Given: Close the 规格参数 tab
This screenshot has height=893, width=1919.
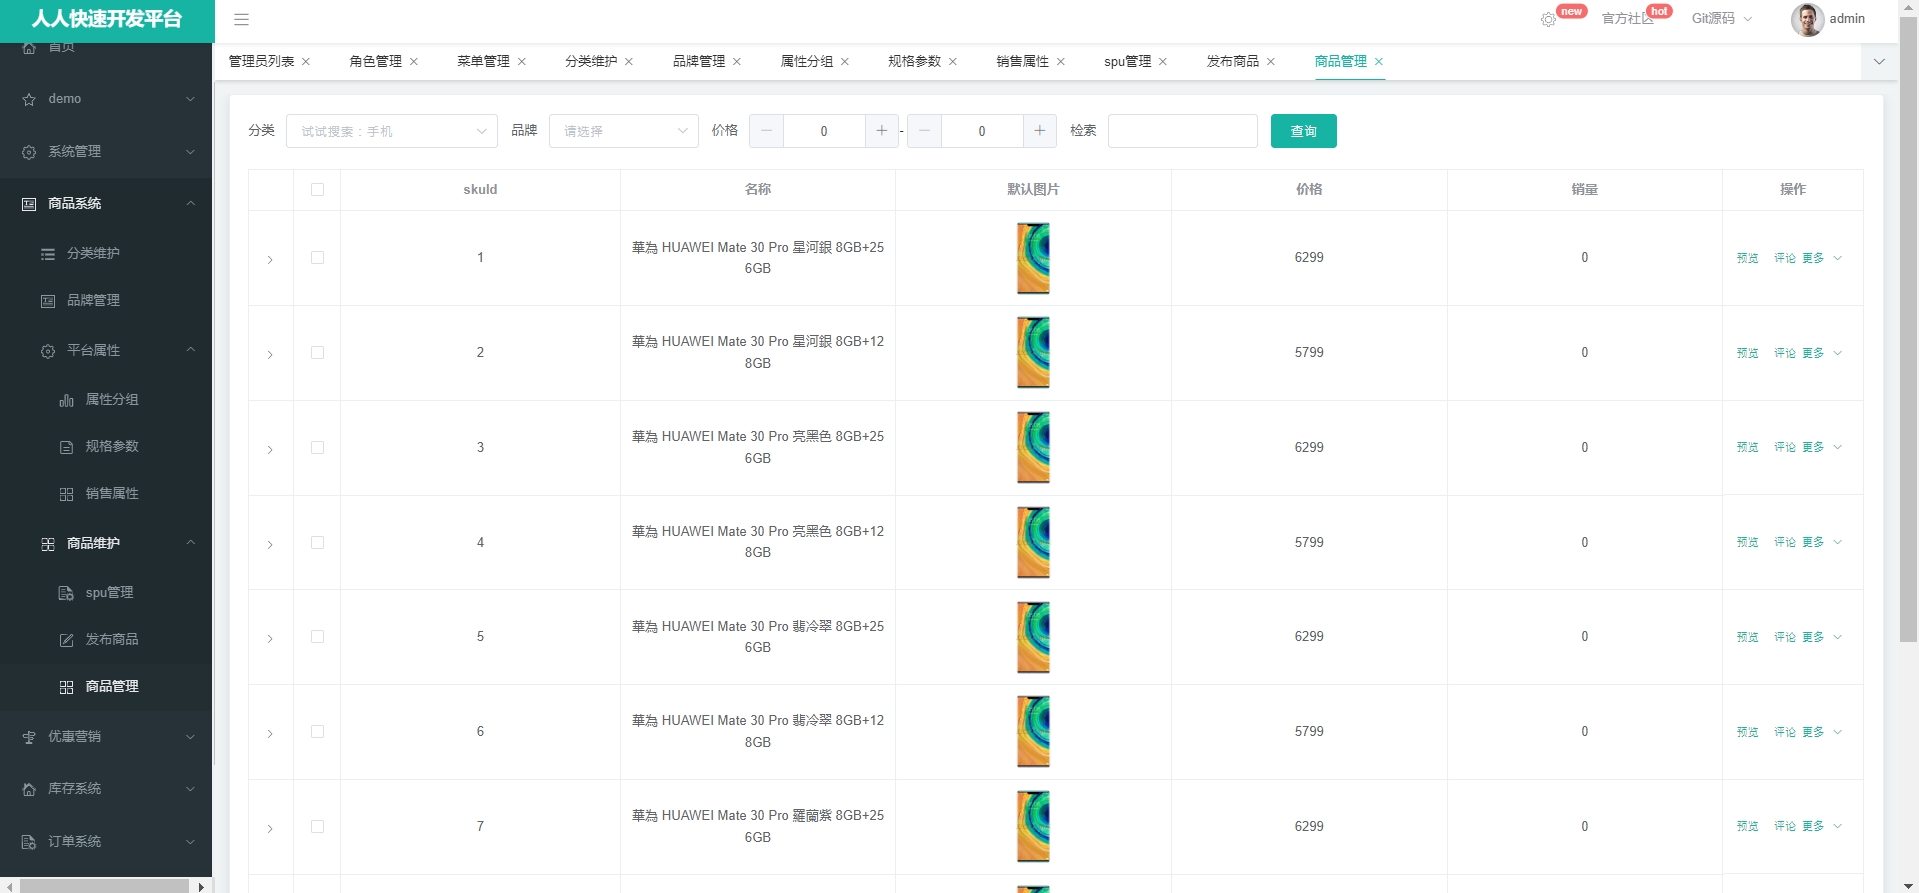Looking at the screenshot, I should pos(953,62).
